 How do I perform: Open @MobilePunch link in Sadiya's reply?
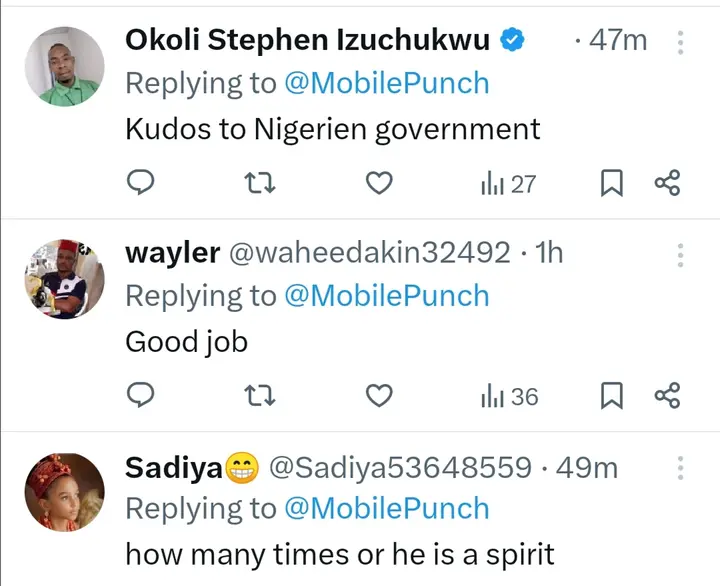[x=387, y=509]
